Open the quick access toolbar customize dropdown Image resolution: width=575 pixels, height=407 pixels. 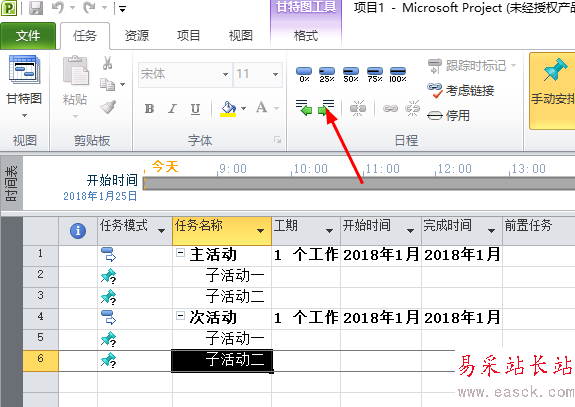[122, 8]
